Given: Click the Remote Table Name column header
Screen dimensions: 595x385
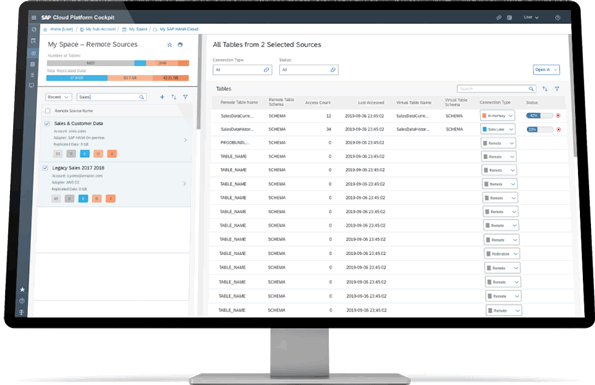Looking at the screenshot, I should coord(239,102).
